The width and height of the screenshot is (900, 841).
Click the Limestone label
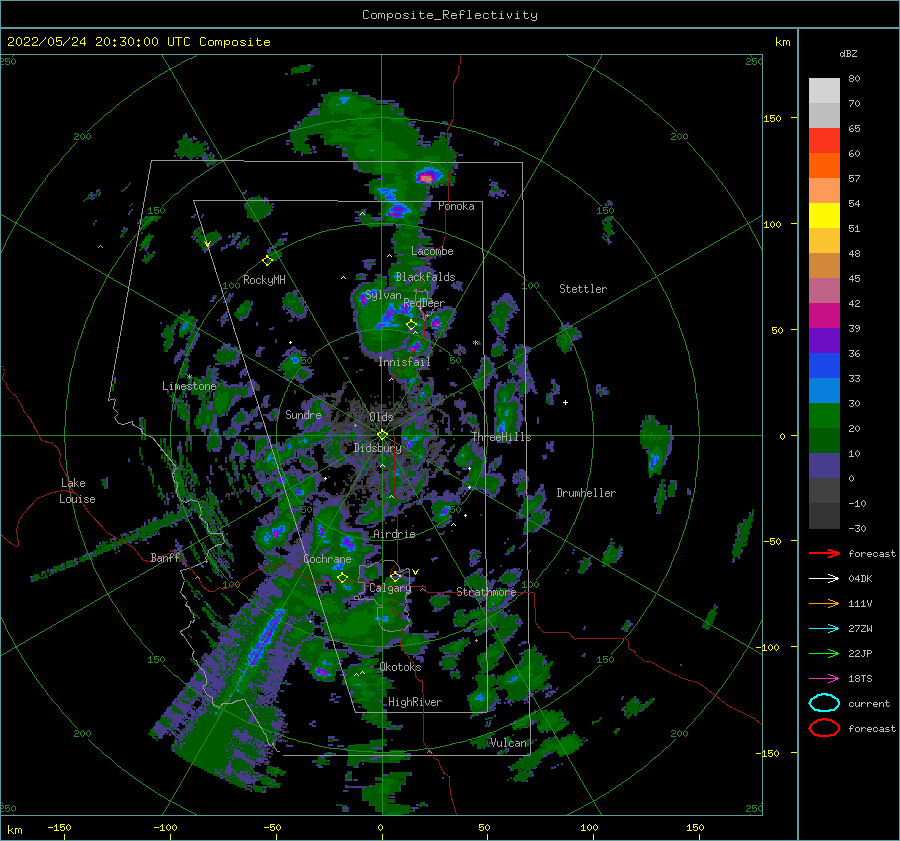(189, 386)
